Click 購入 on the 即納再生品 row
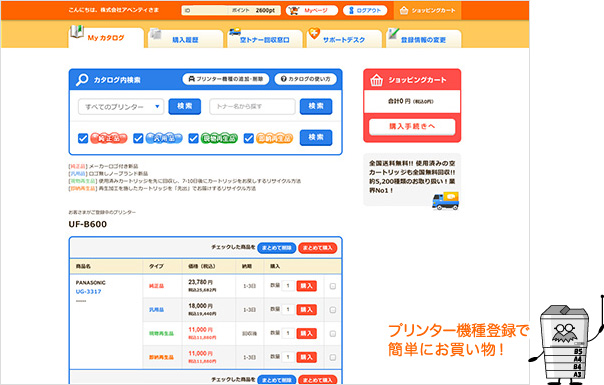This screenshot has height=385, width=604. coord(307,357)
